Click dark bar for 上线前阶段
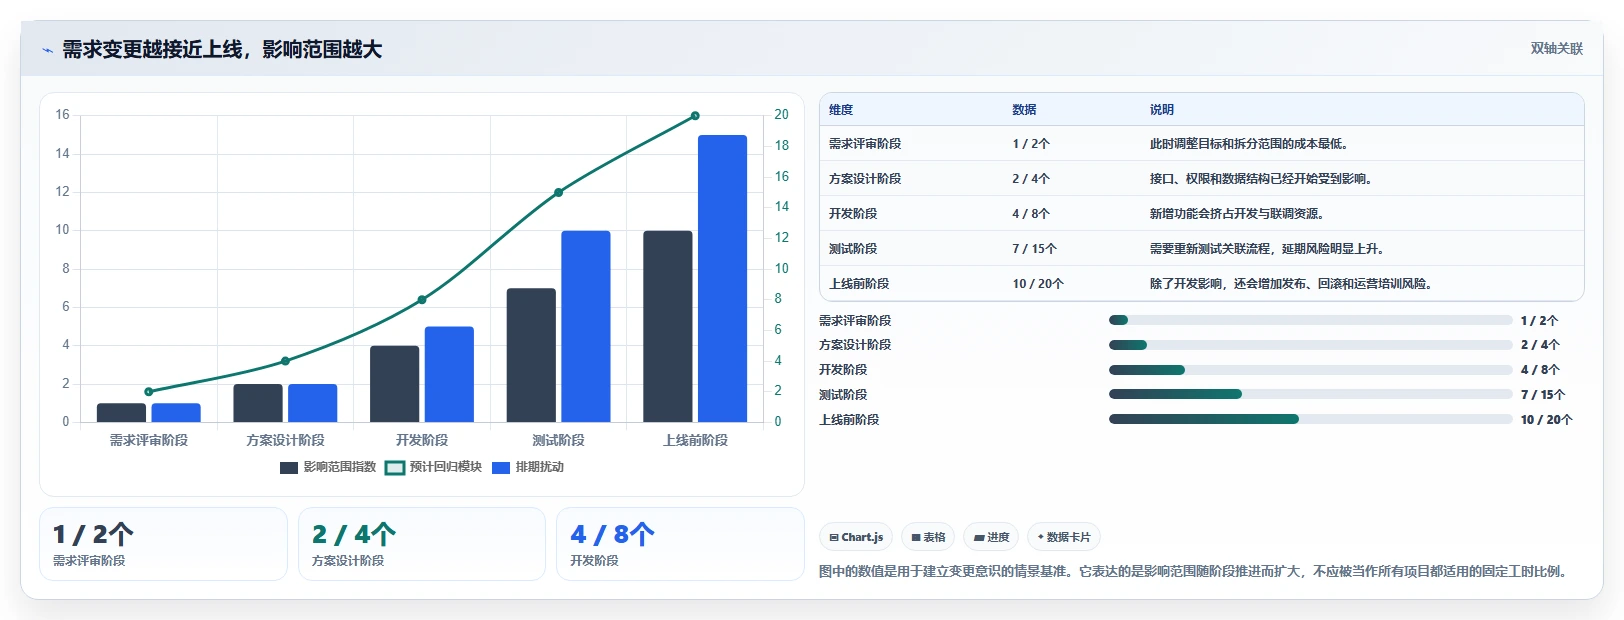The height and width of the screenshot is (620, 1624). (668, 327)
